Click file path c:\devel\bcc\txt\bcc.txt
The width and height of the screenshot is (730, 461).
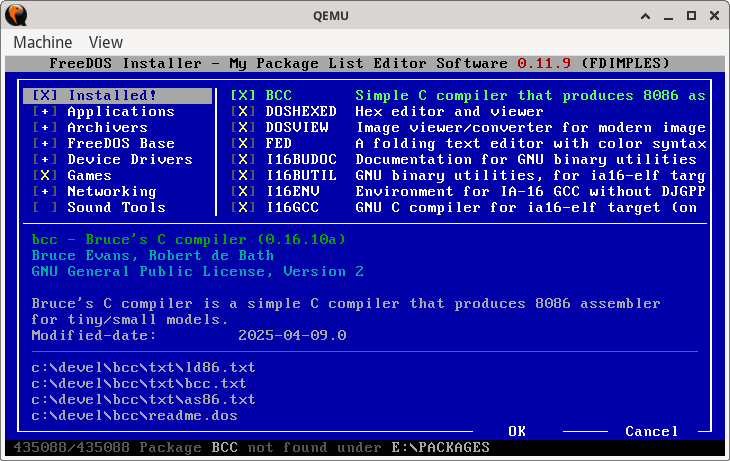(x=139, y=383)
